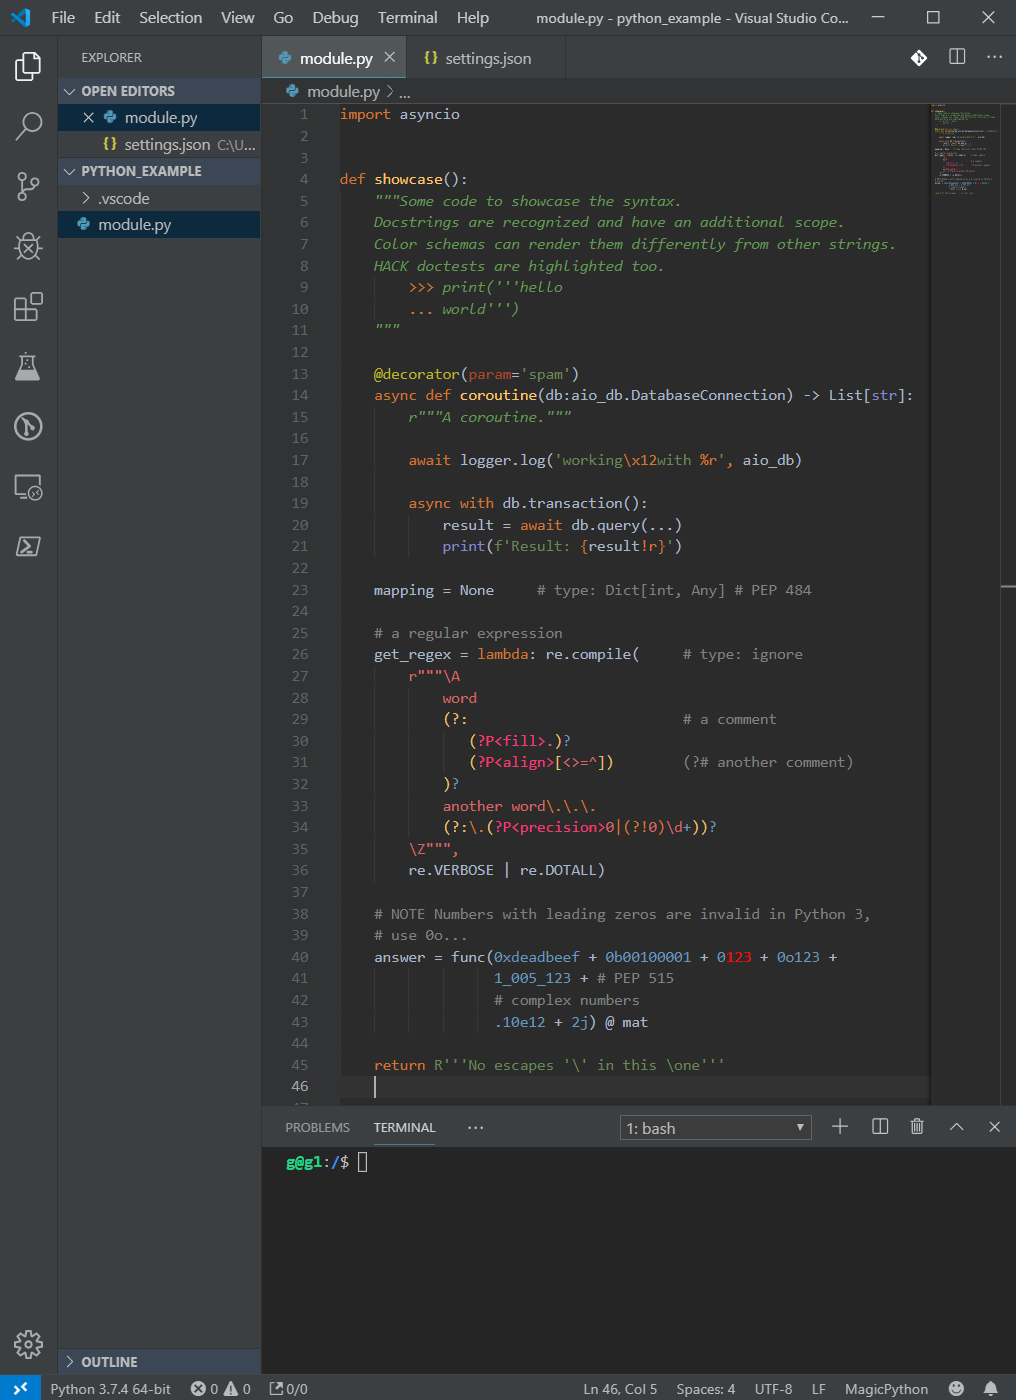Open the Test beaker view
The width and height of the screenshot is (1016, 1400).
pyautogui.click(x=28, y=367)
